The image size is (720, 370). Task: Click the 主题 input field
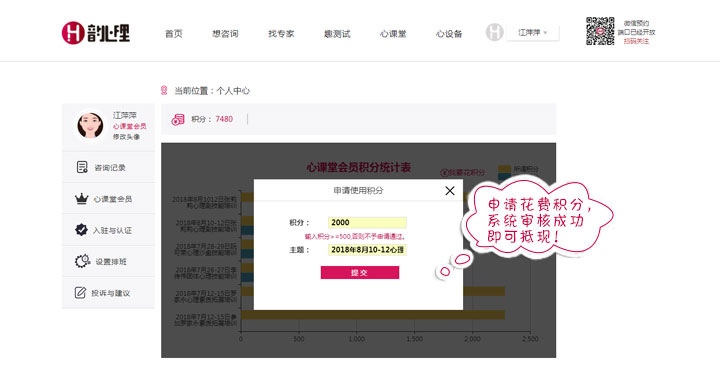(x=367, y=250)
